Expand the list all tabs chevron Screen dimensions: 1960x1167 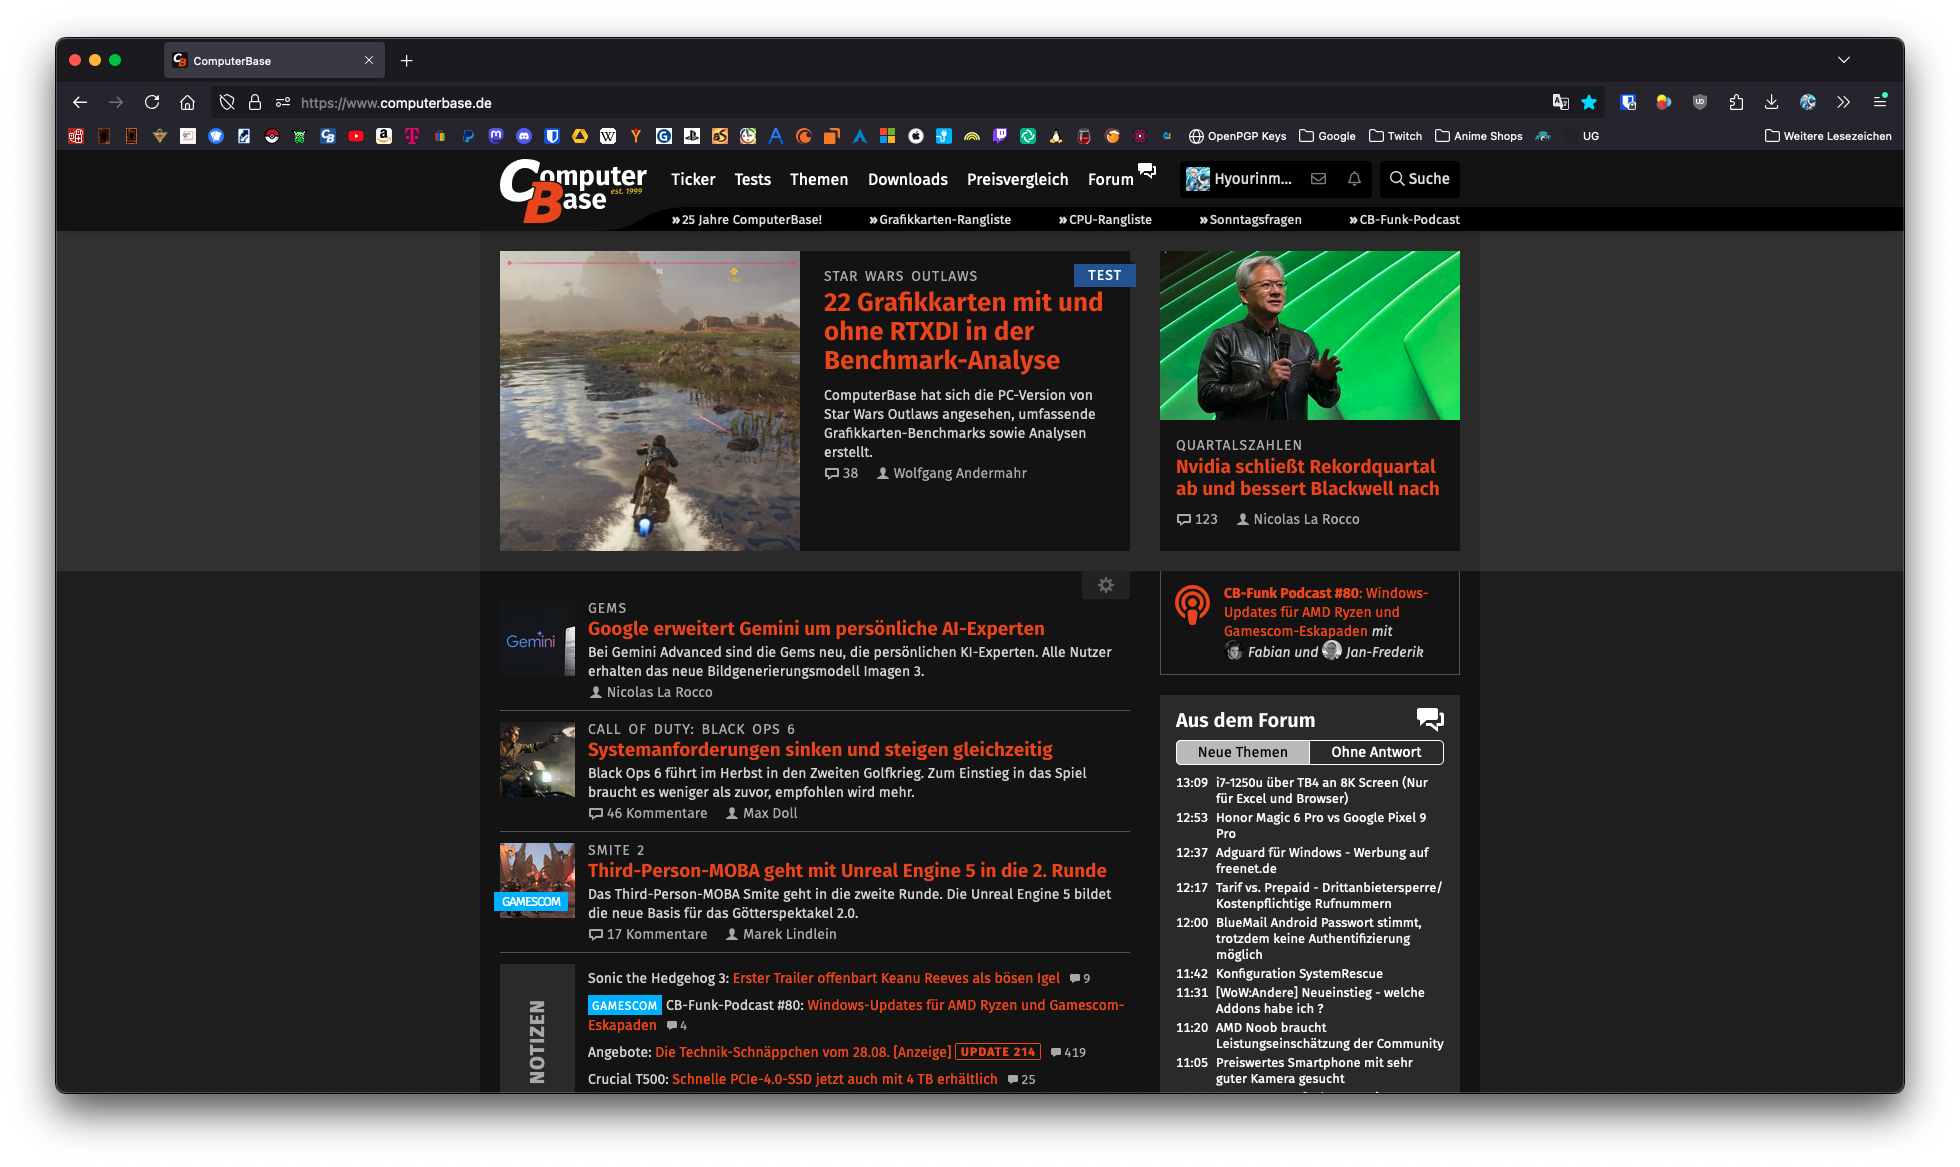tap(1843, 60)
